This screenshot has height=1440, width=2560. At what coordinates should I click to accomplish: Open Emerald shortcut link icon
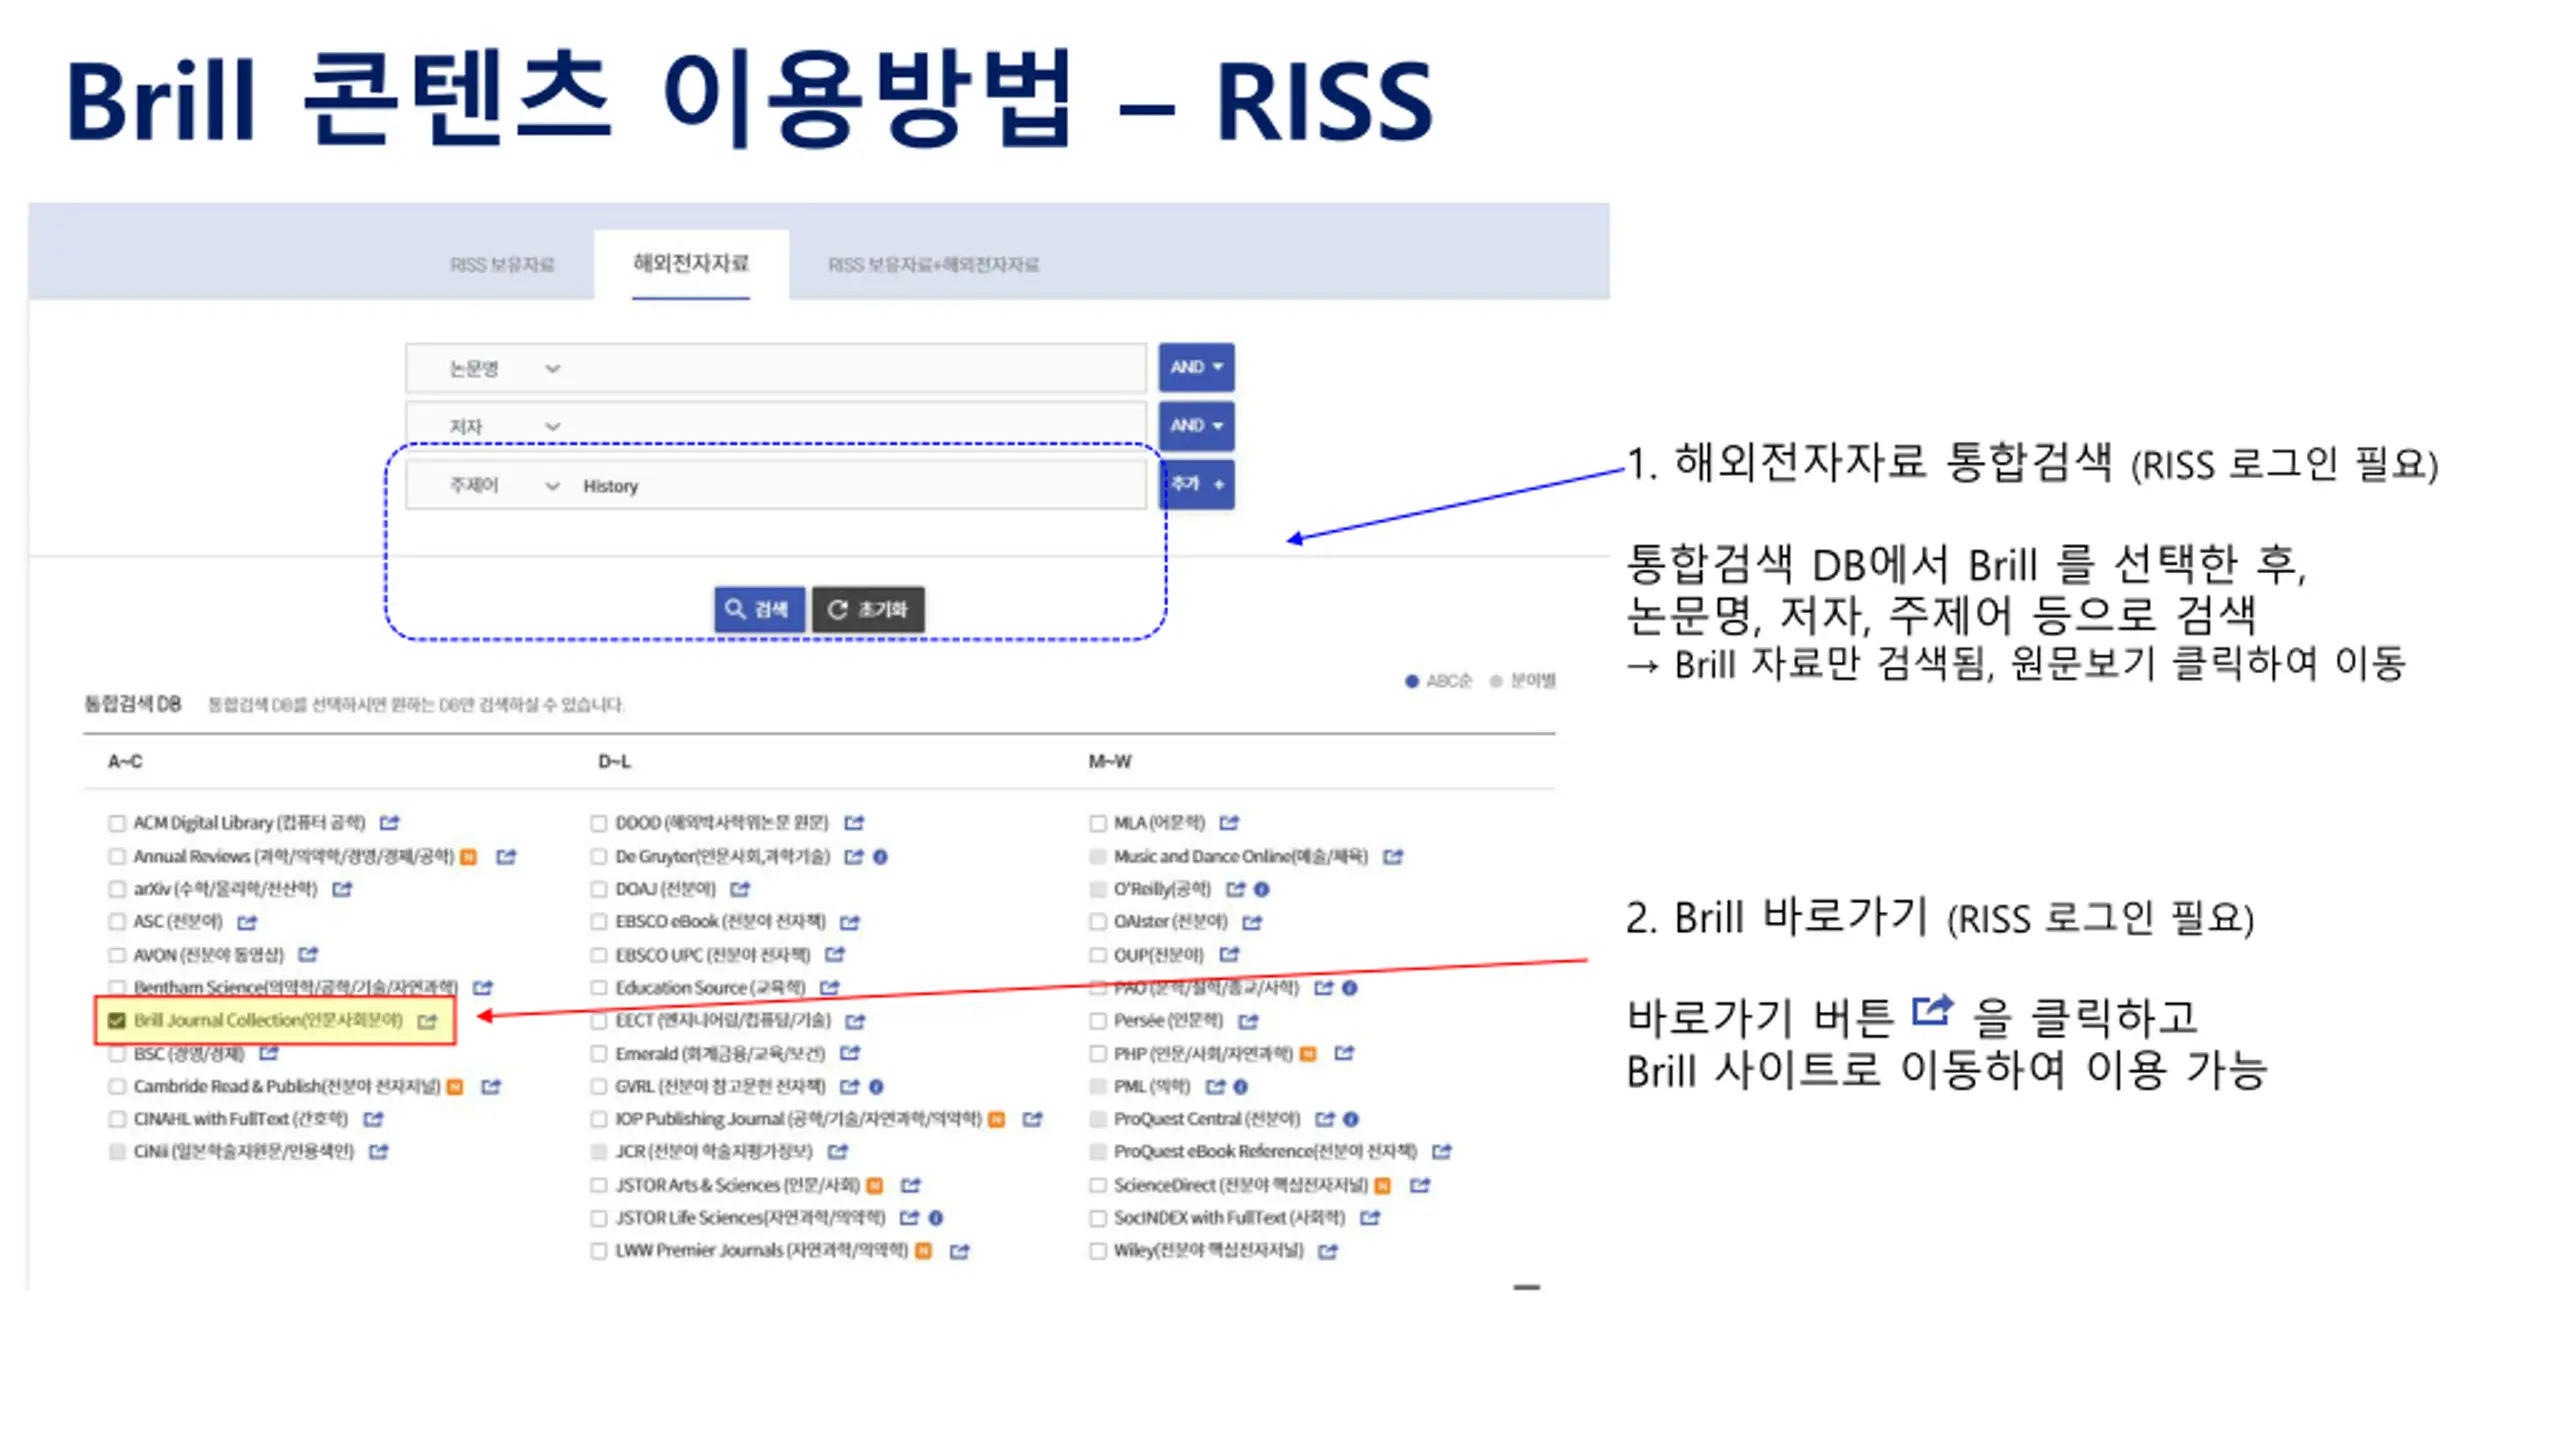pyautogui.click(x=850, y=1053)
